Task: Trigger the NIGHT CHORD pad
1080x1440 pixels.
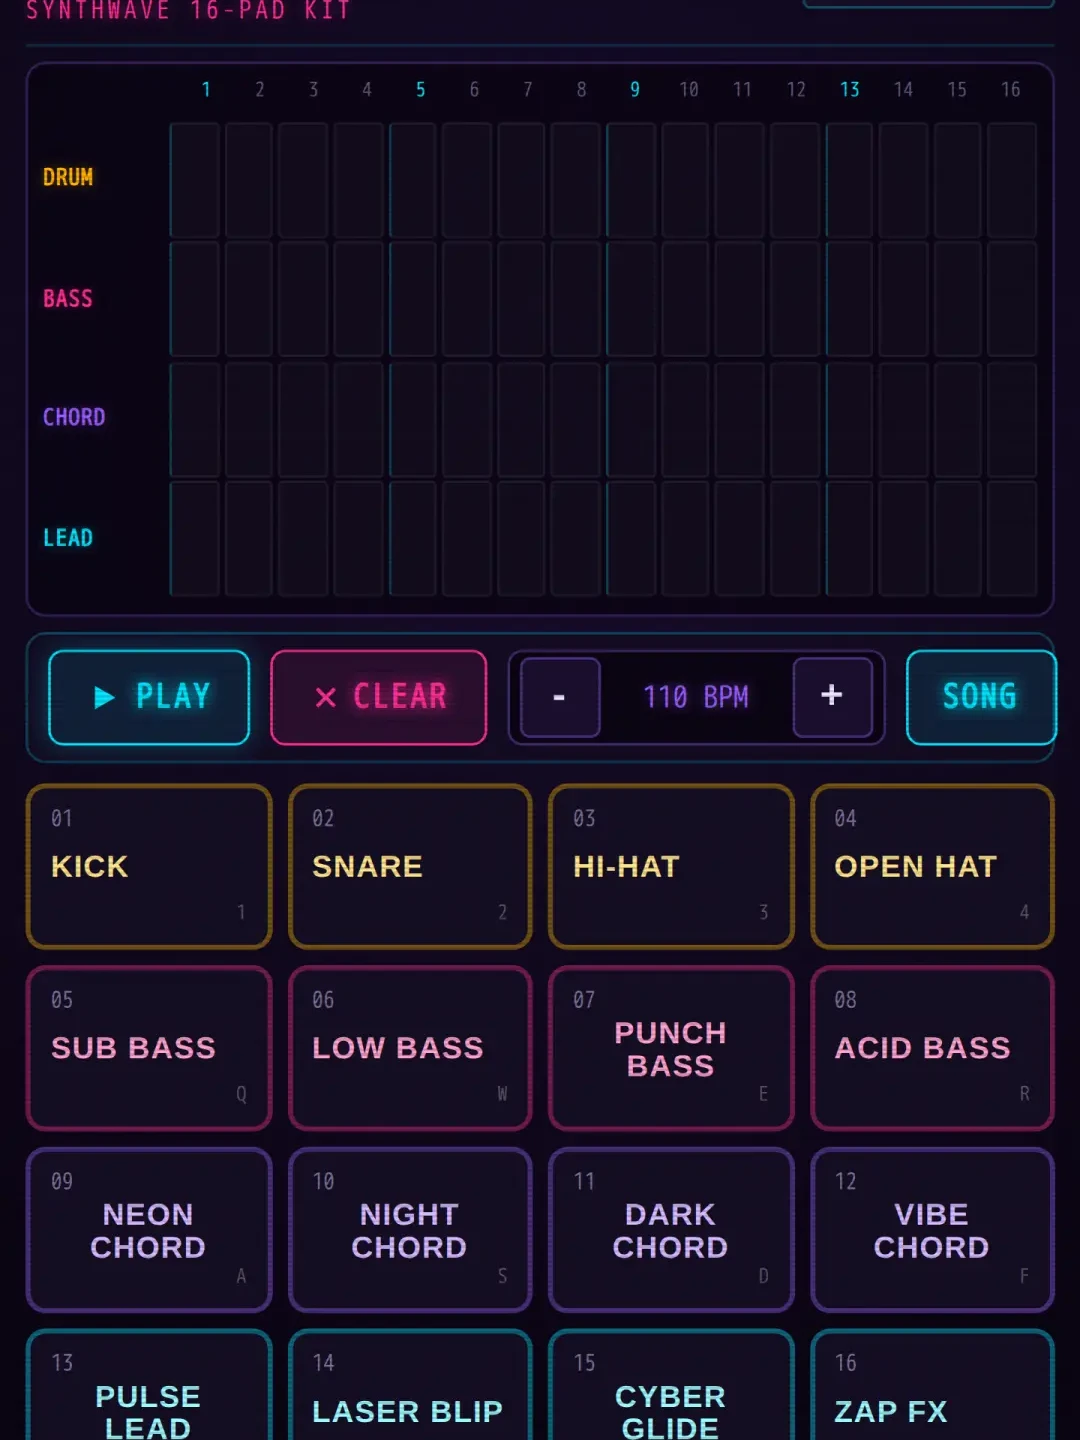Action: (x=410, y=1230)
